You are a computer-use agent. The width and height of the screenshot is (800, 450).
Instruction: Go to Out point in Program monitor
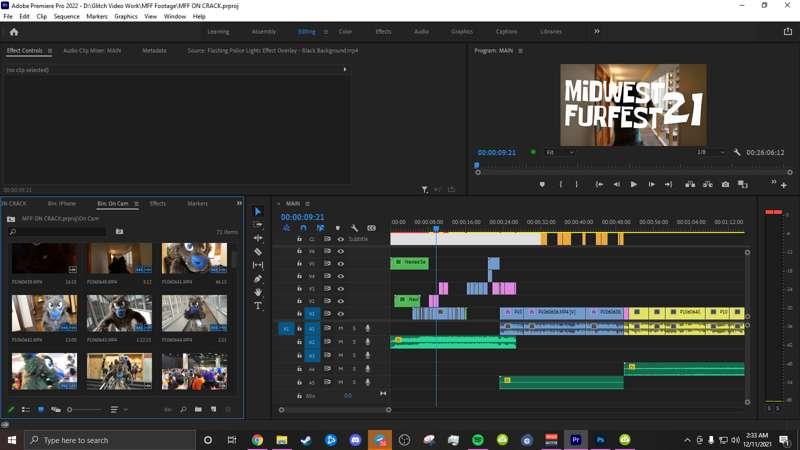[x=668, y=185]
